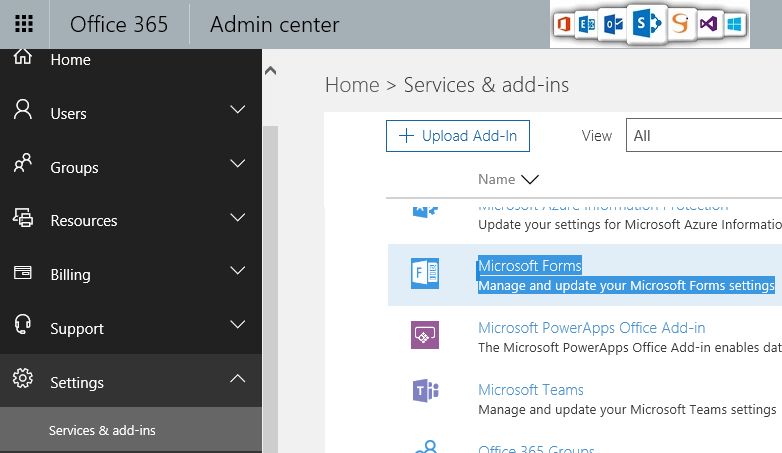
Task: Click the Upload Add-In button
Action: point(458,136)
